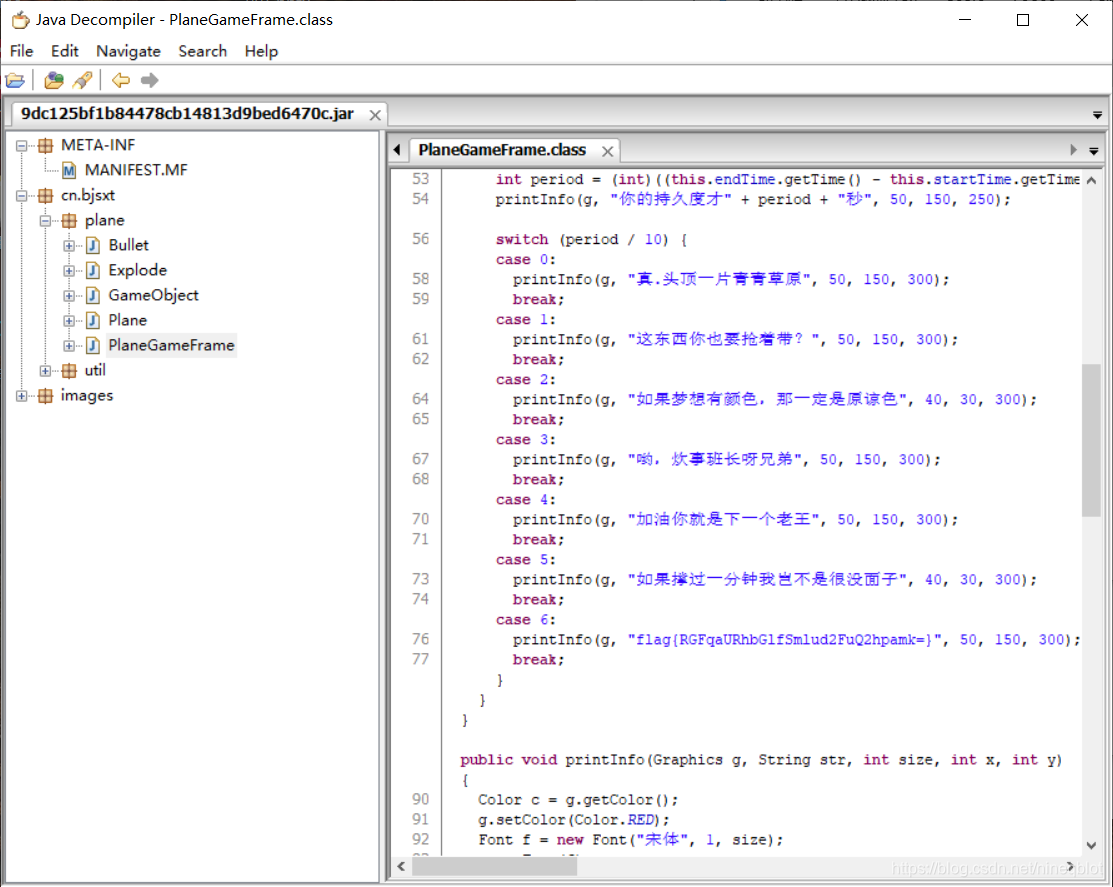The width and height of the screenshot is (1113, 887).
Task: Click line number 76 in gutter
Action: 420,639
